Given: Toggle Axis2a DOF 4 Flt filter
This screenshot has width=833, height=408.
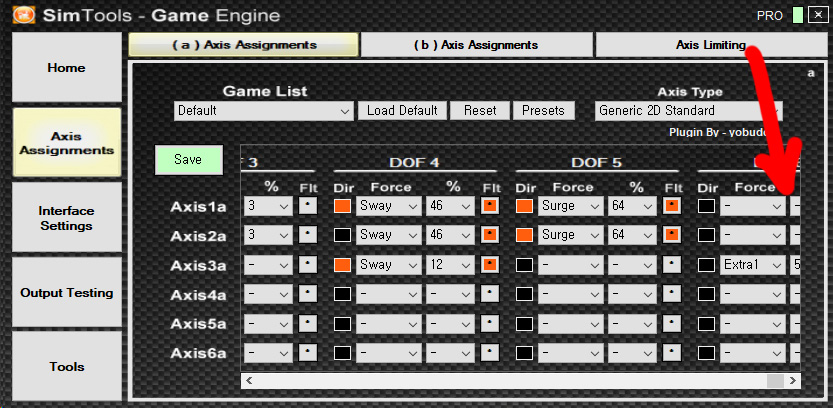Looking at the screenshot, I should [x=490, y=235].
